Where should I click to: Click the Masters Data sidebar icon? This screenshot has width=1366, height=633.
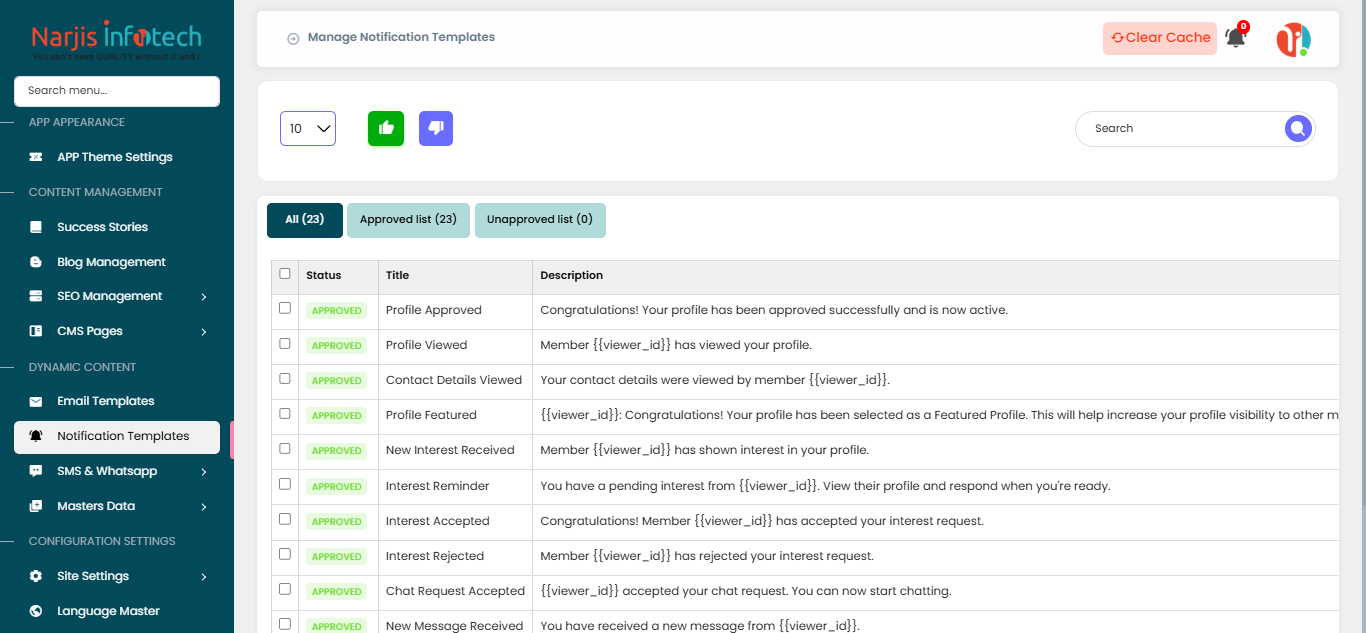(36, 506)
